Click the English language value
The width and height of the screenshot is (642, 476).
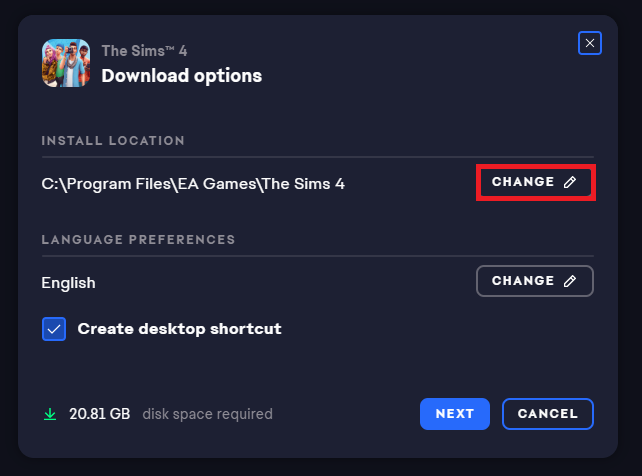[x=68, y=283]
